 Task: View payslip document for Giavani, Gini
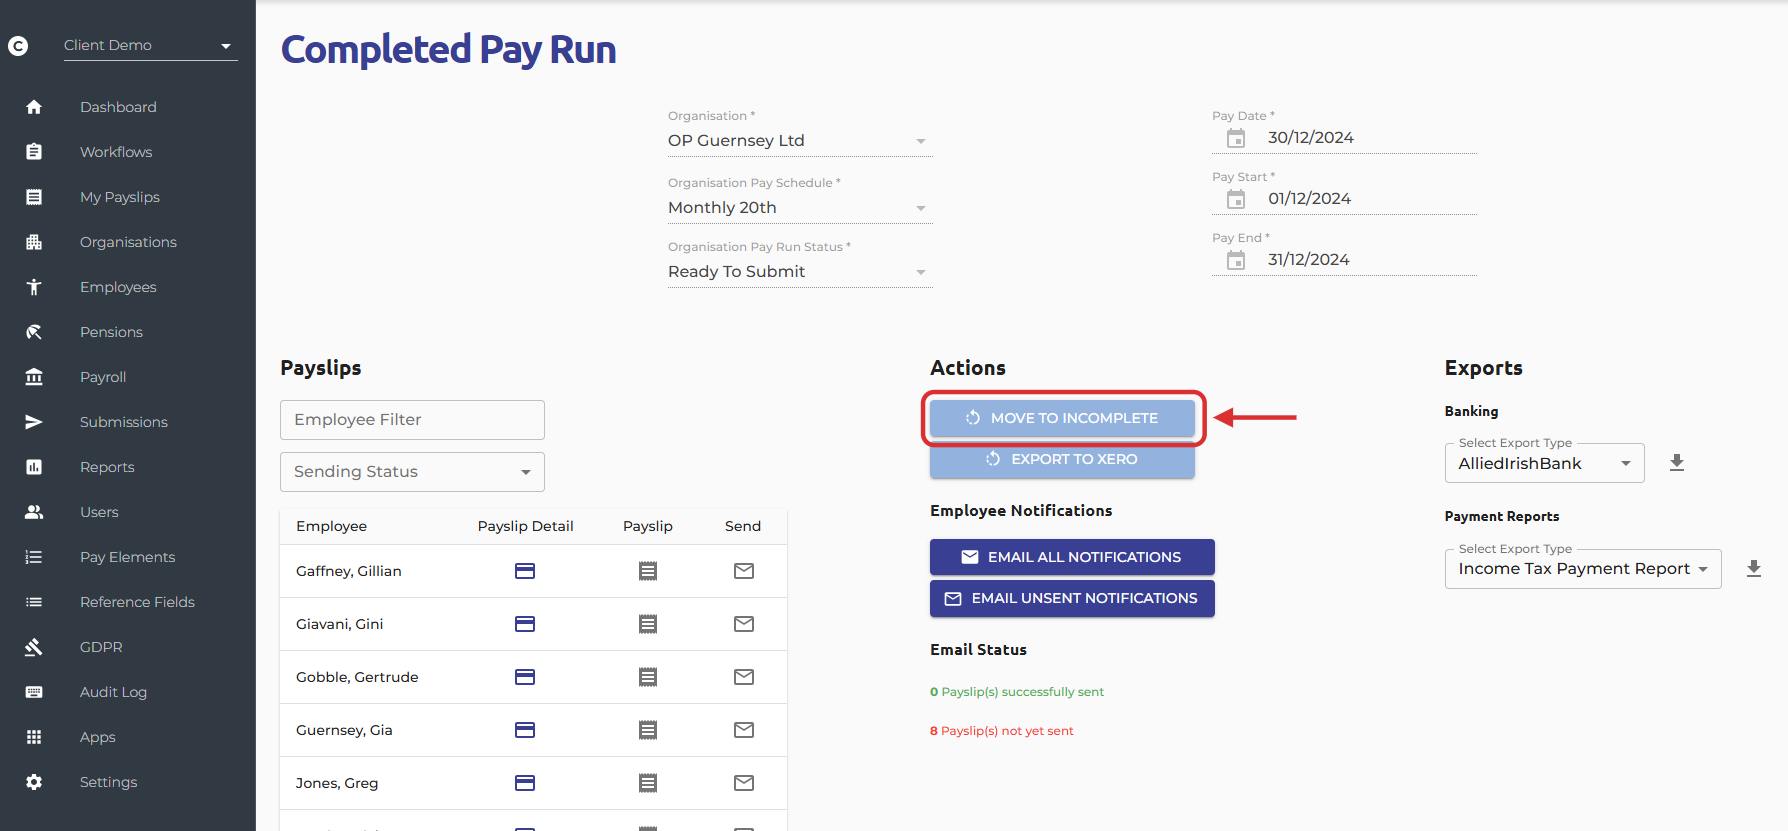[648, 624]
